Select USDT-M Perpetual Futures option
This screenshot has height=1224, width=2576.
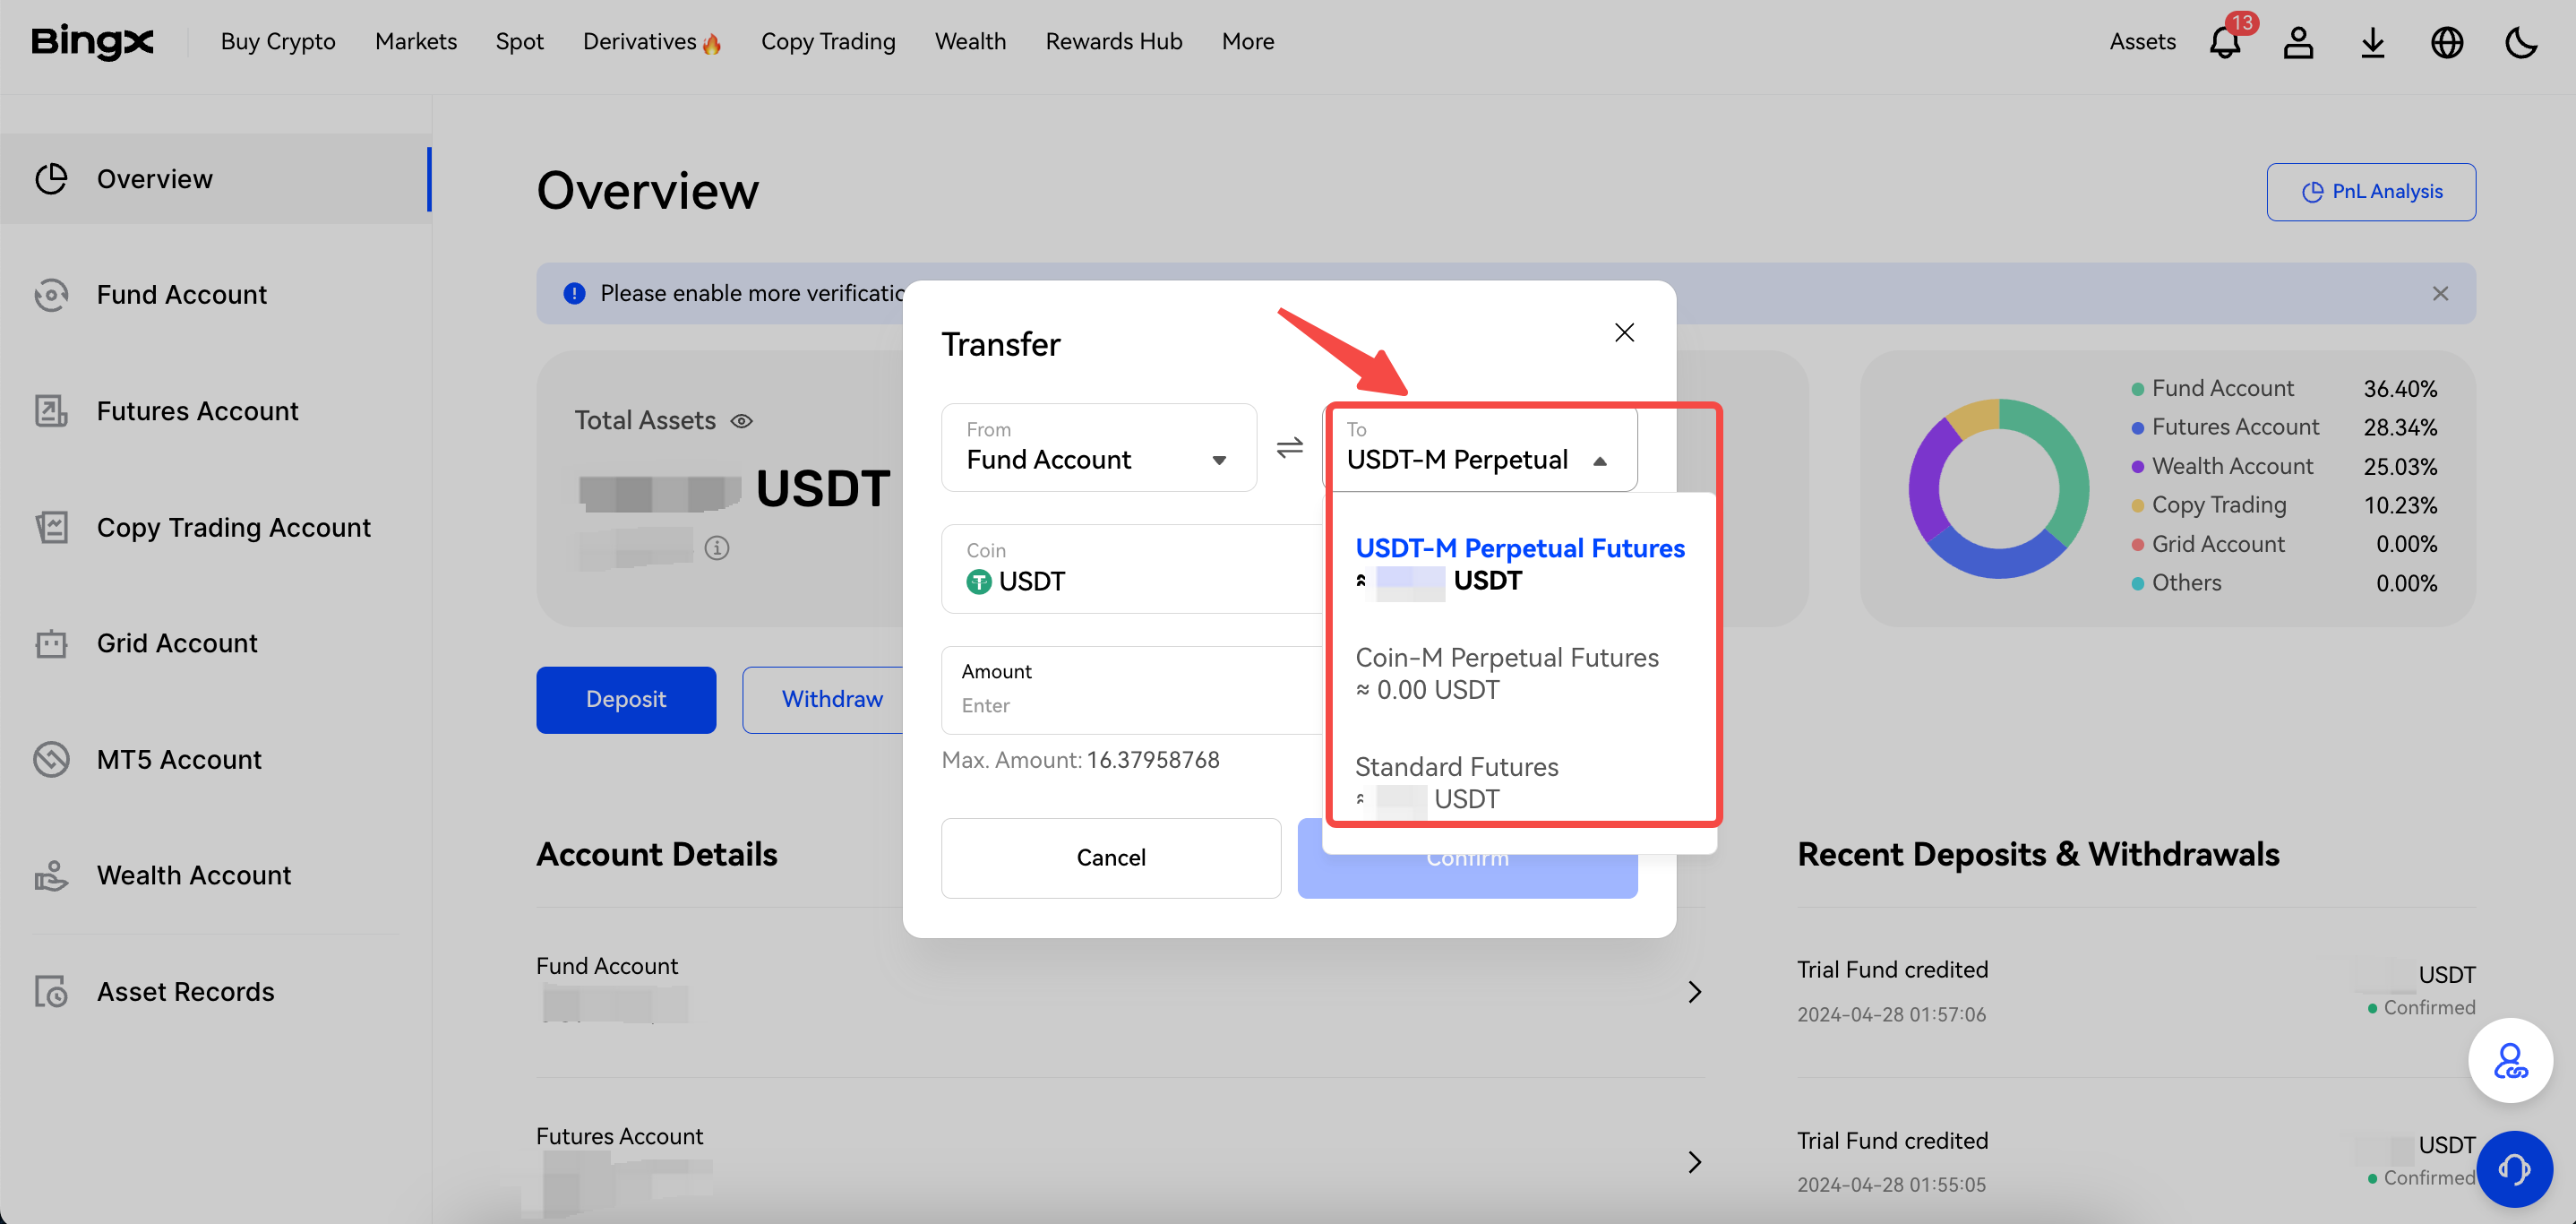(1519, 564)
